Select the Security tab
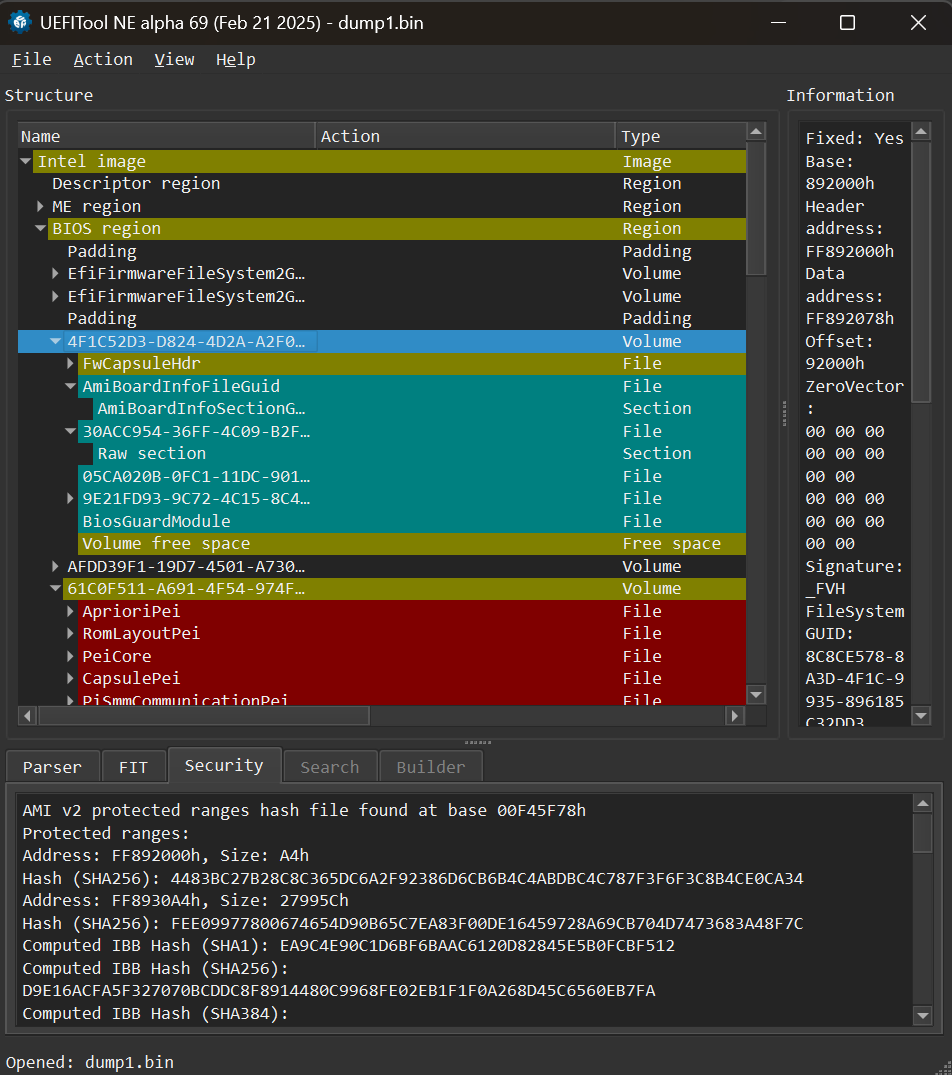The height and width of the screenshot is (1075, 952). [x=224, y=765]
